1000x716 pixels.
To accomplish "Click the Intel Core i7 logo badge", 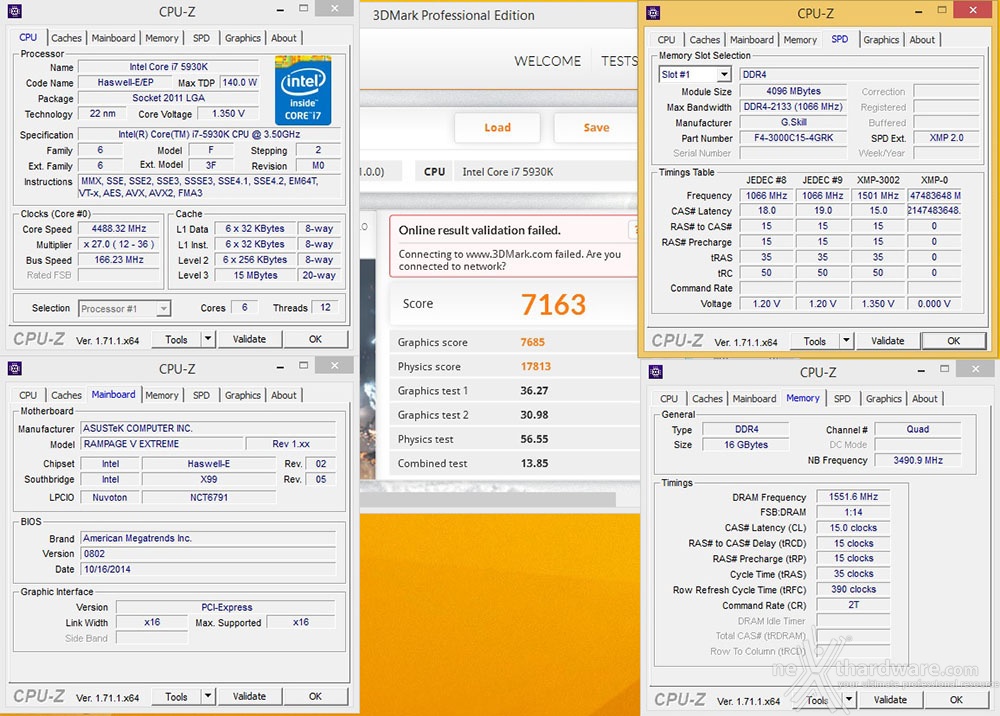I will pyautogui.click(x=303, y=90).
